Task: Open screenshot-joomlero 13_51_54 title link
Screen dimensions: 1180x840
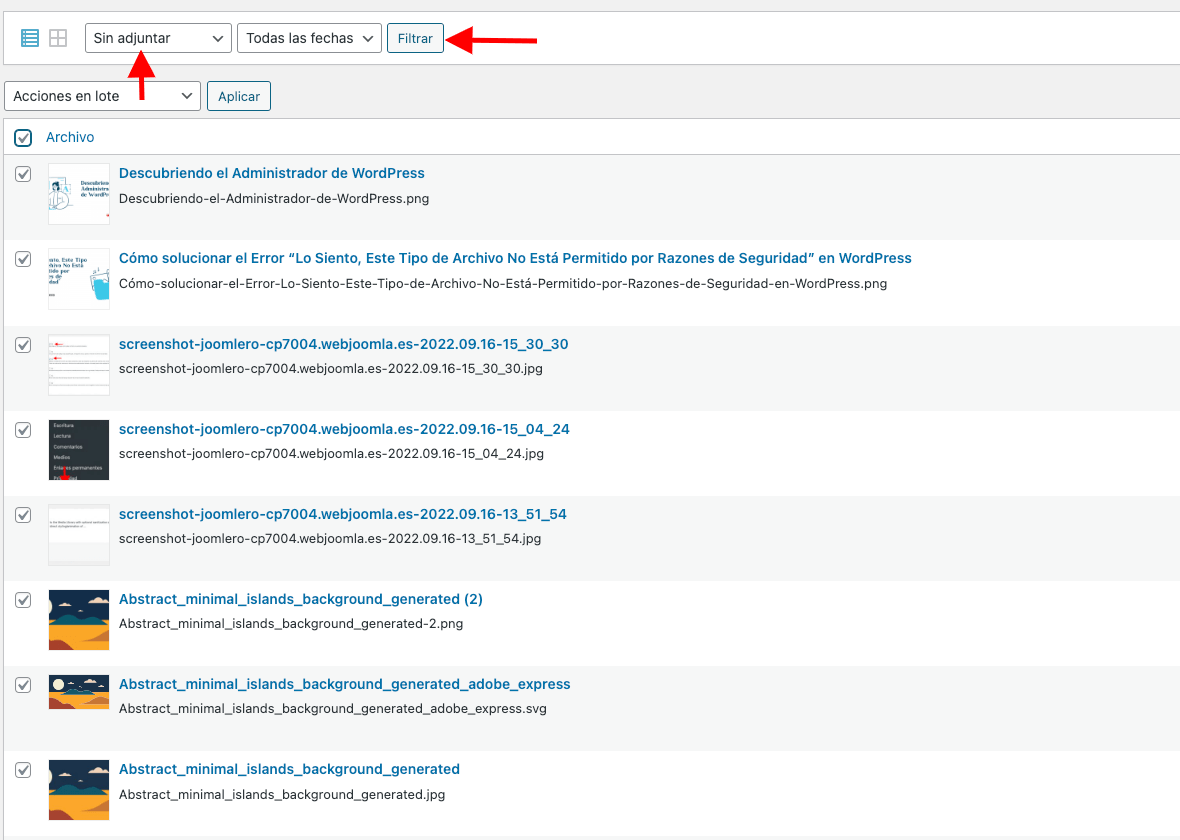Action: pyautogui.click(x=342, y=514)
